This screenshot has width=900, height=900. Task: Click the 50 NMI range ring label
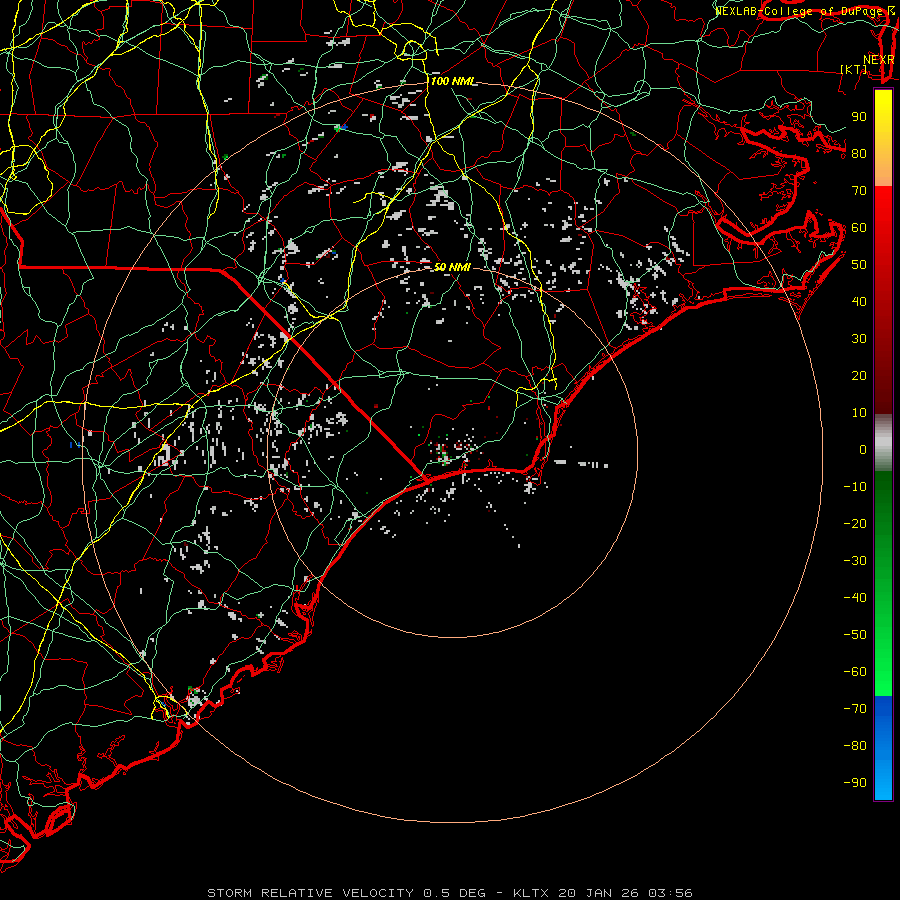(x=452, y=267)
